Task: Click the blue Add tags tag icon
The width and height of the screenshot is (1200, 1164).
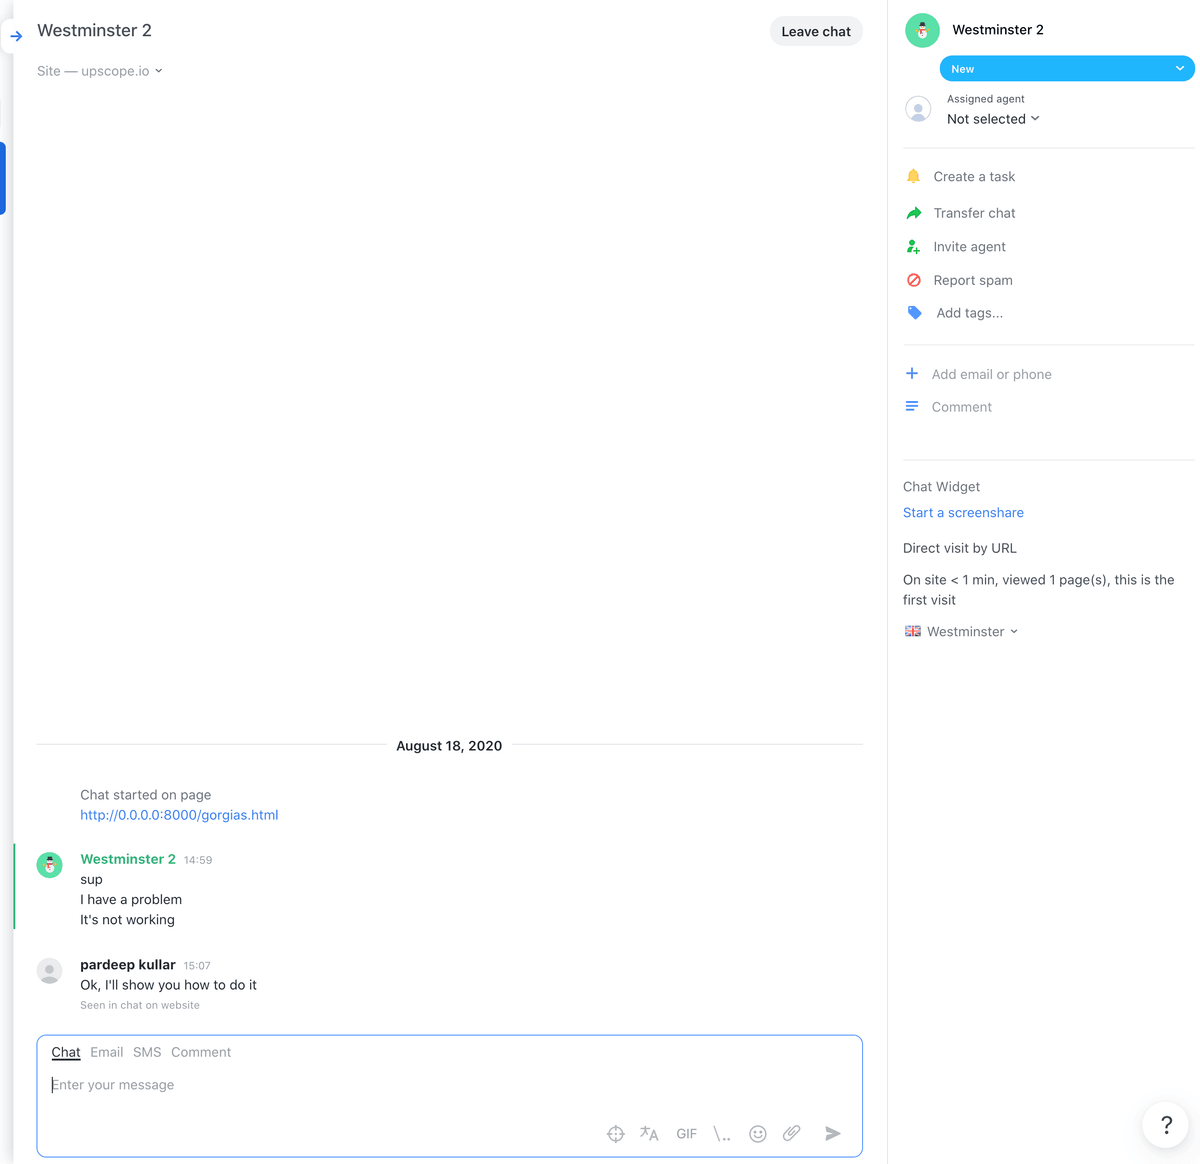Action: [914, 313]
